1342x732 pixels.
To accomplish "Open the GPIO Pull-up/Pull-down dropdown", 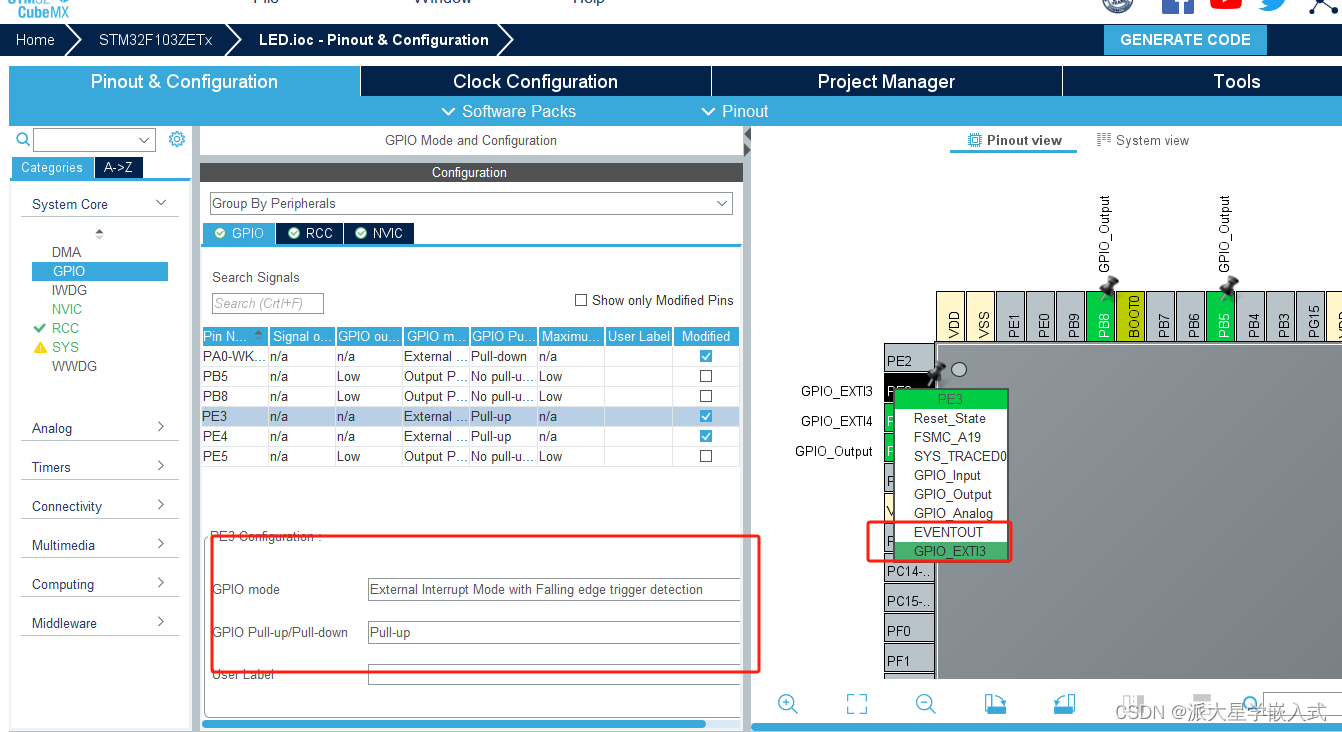I will 554,632.
